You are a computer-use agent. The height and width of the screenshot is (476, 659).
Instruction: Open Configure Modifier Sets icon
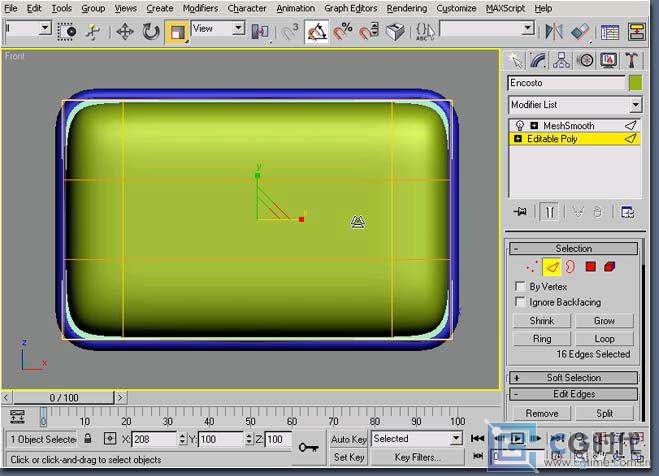[627, 212]
